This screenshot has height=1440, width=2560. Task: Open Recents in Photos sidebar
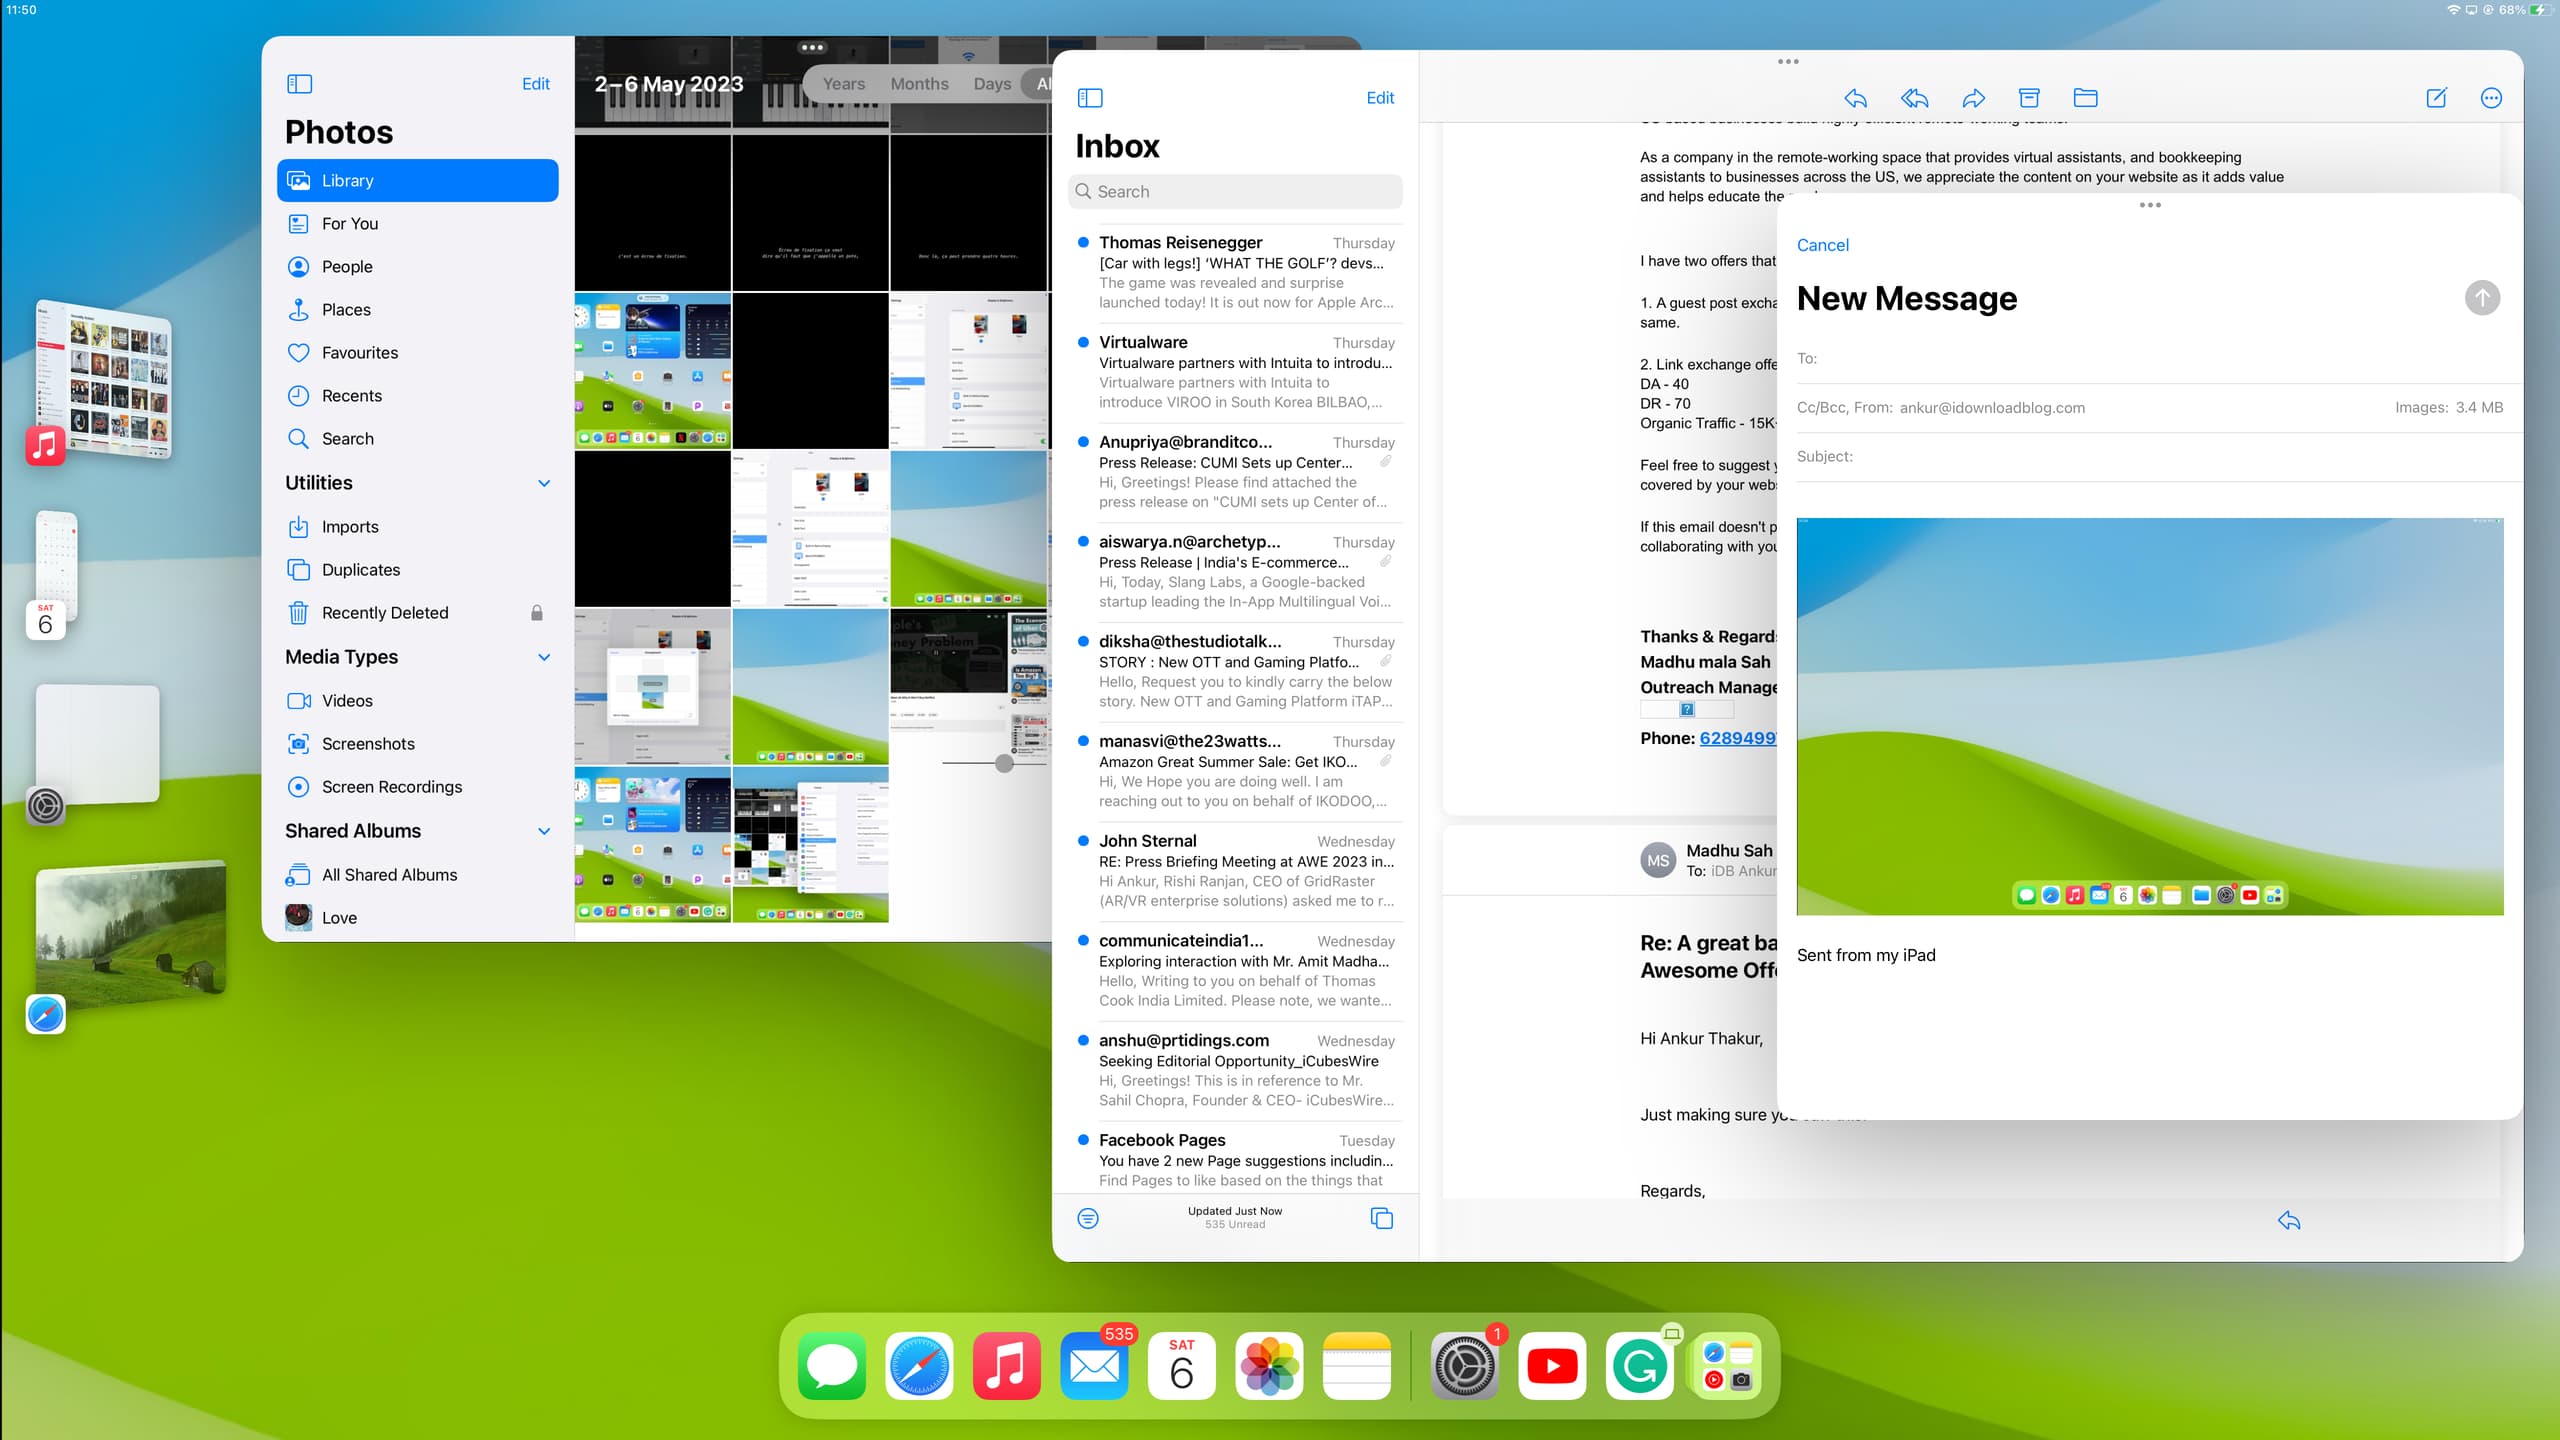[x=418, y=396]
